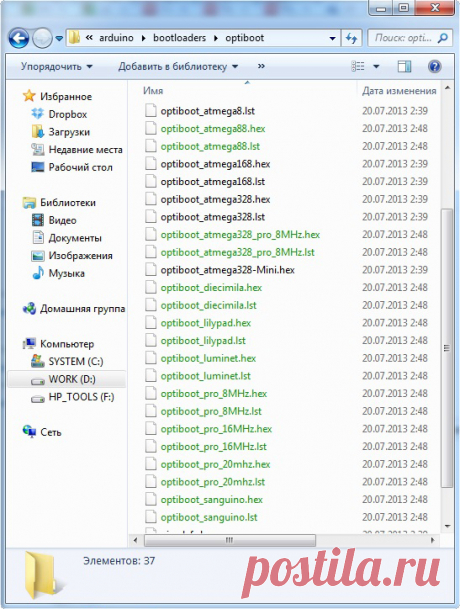Image resolution: width=460 pixels, height=609 pixels.
Task: Open the WORK (D:) drive
Action: 72,379
